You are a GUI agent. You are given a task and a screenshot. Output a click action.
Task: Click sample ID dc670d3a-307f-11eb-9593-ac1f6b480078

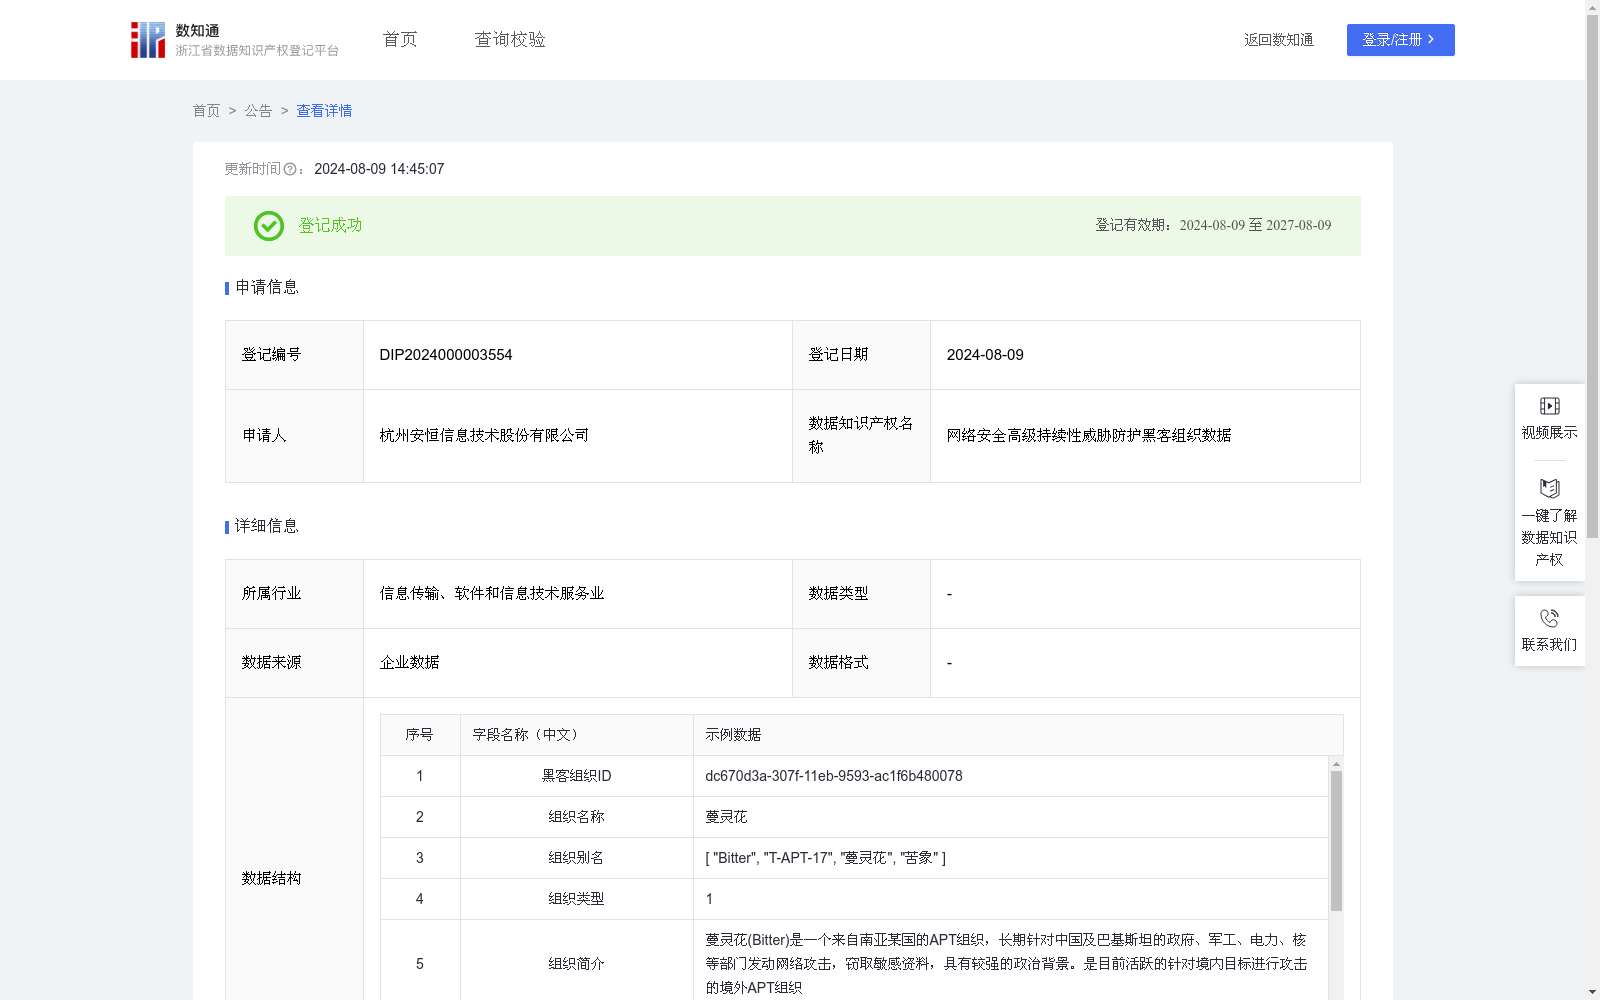click(834, 776)
